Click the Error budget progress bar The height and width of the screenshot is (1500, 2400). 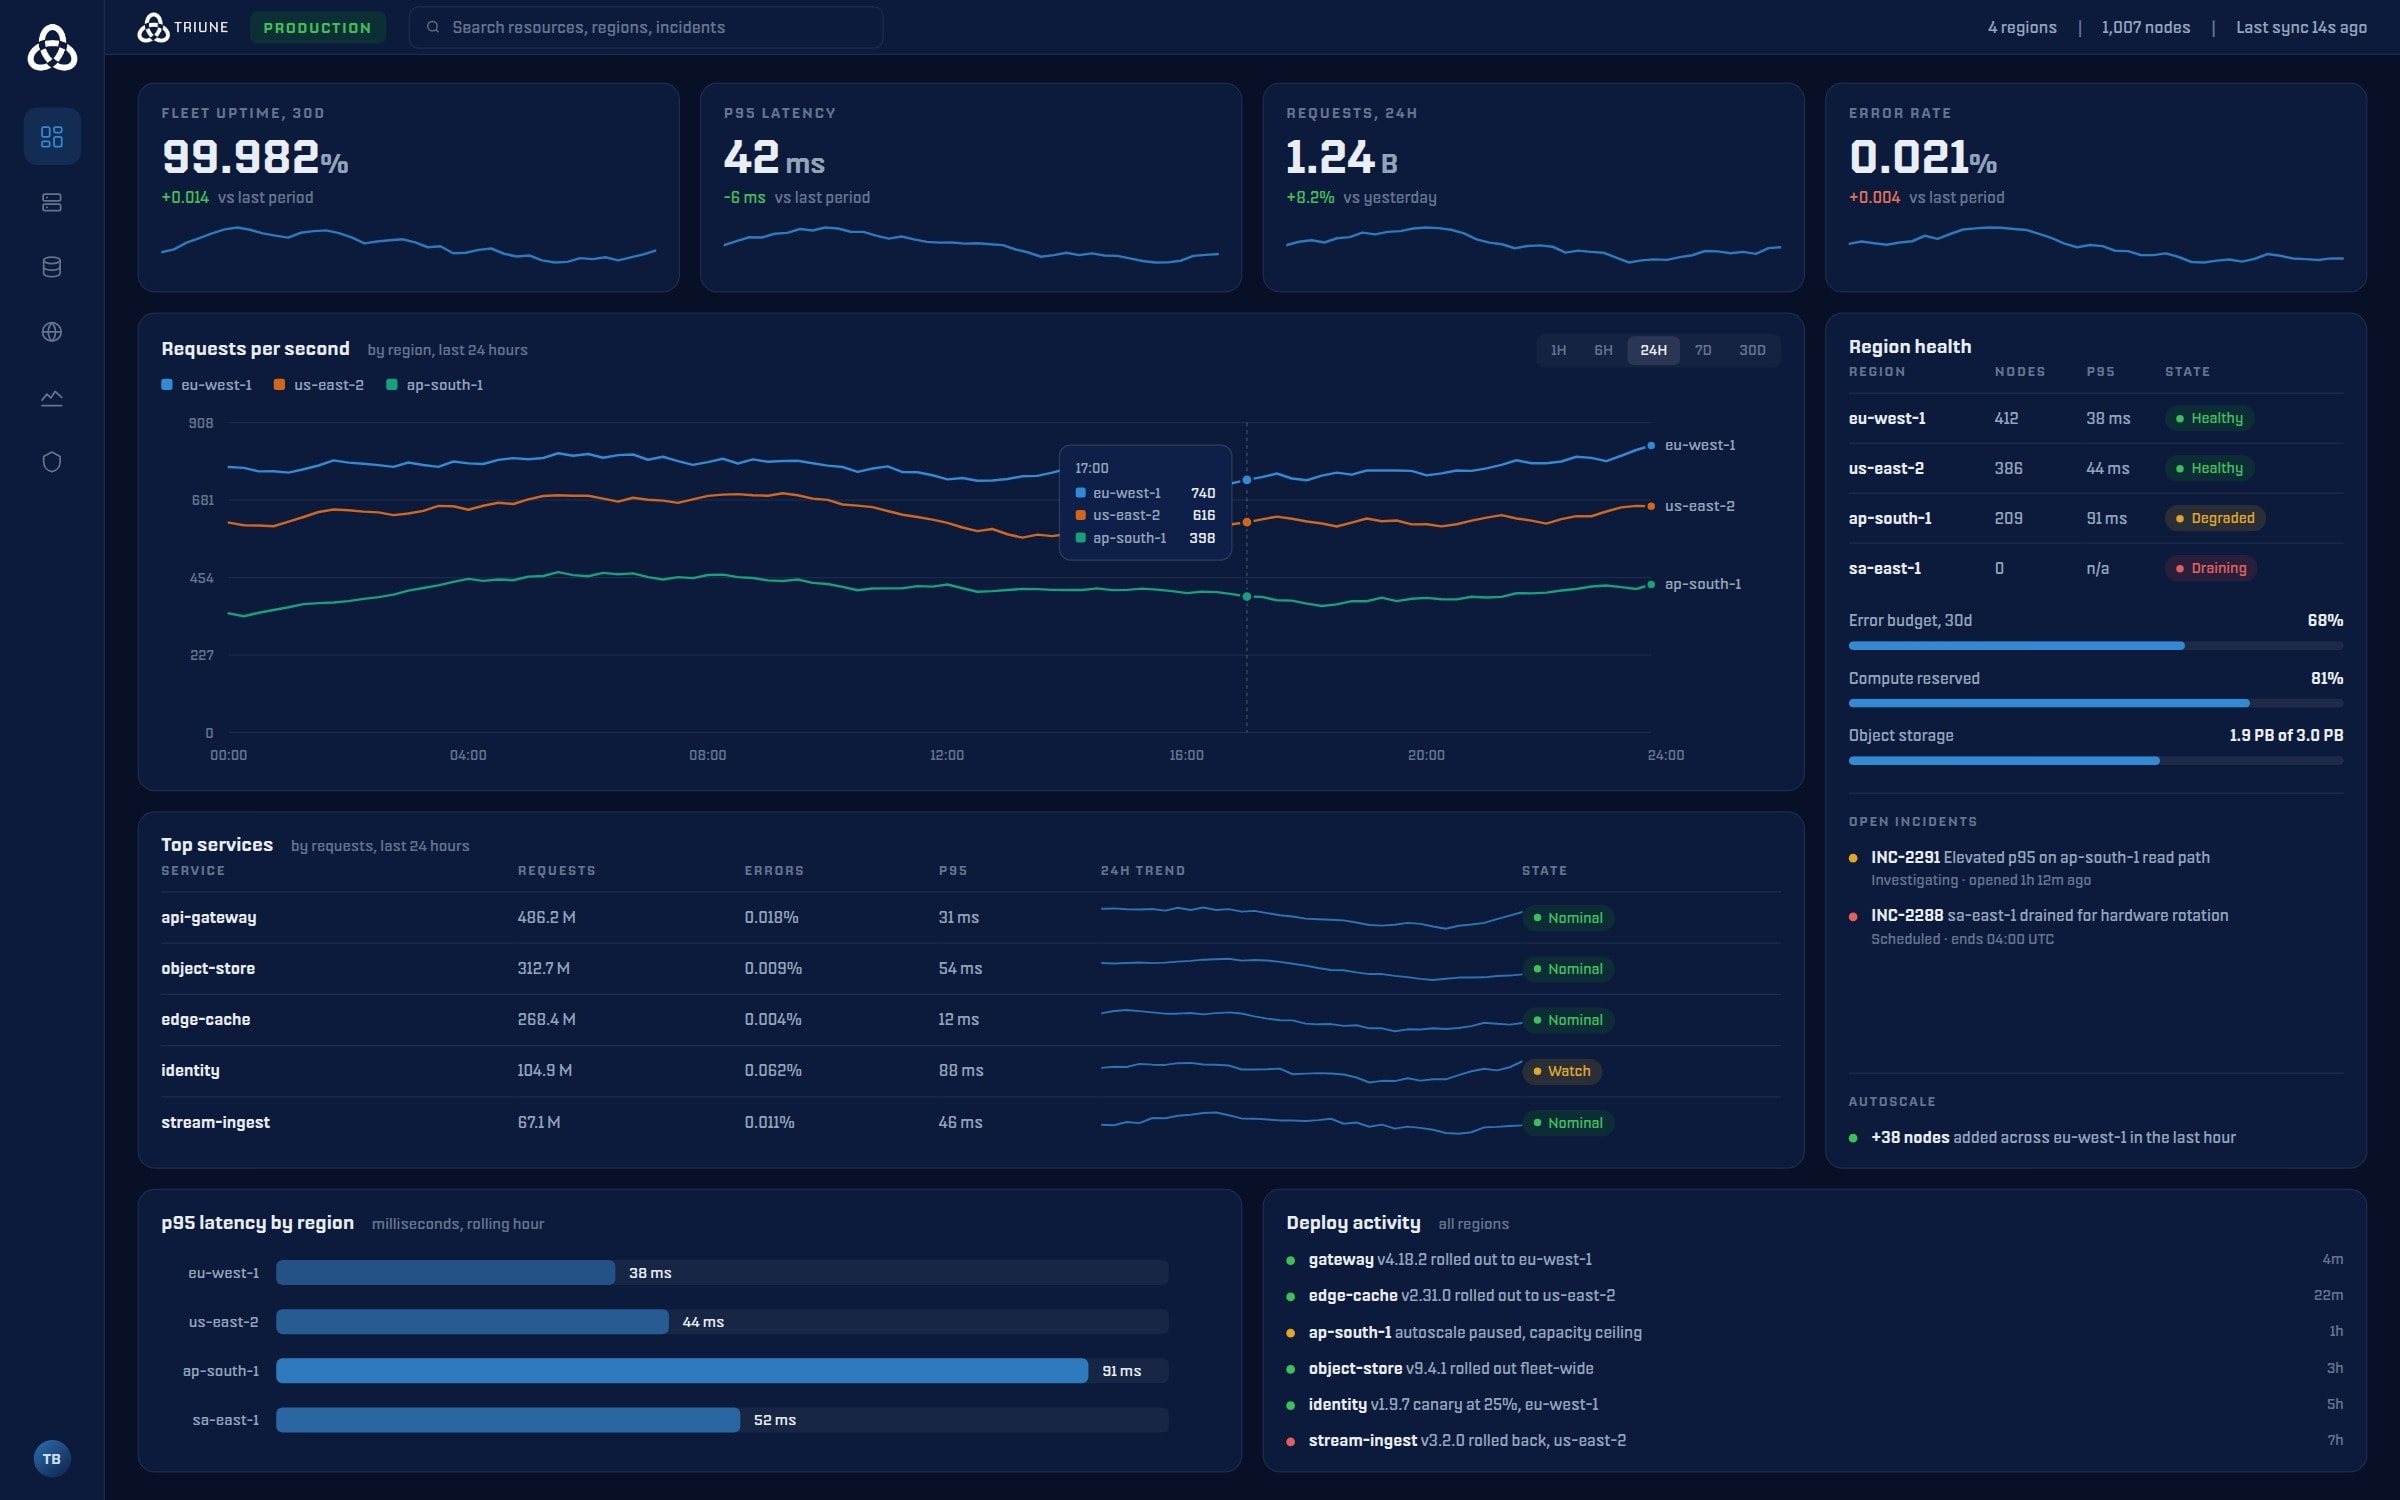pyautogui.click(x=2095, y=646)
